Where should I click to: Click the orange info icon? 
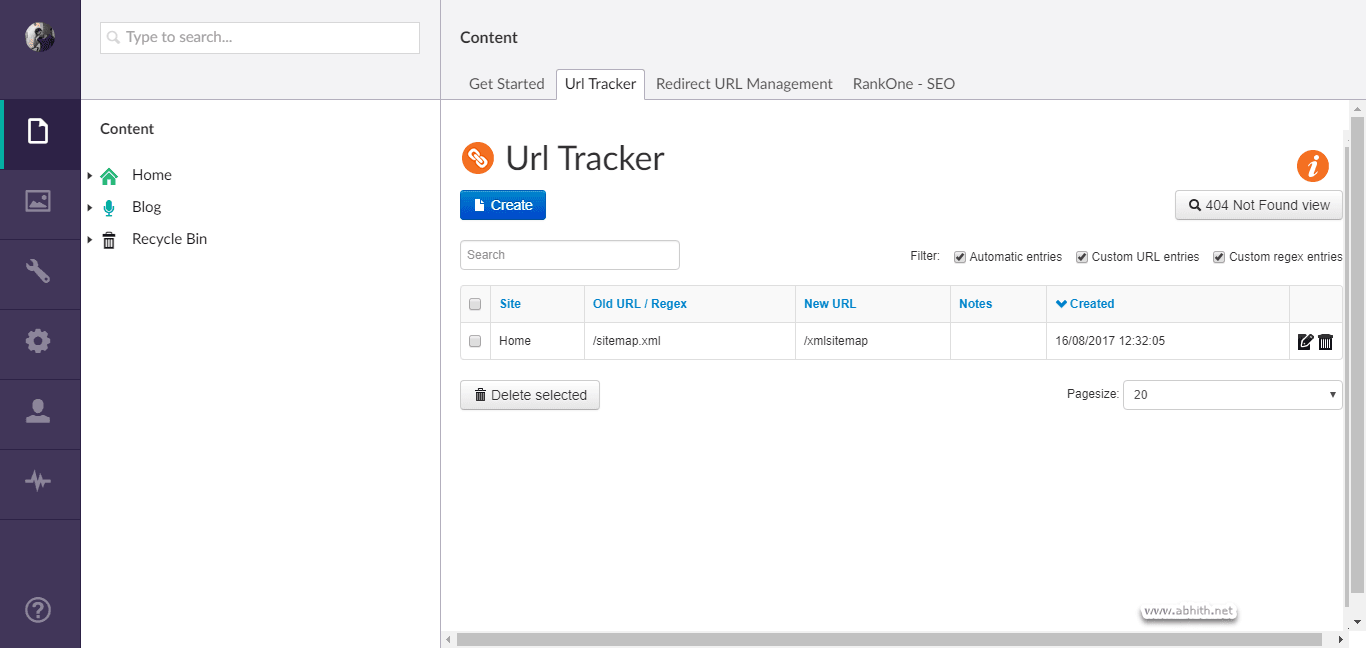1313,166
